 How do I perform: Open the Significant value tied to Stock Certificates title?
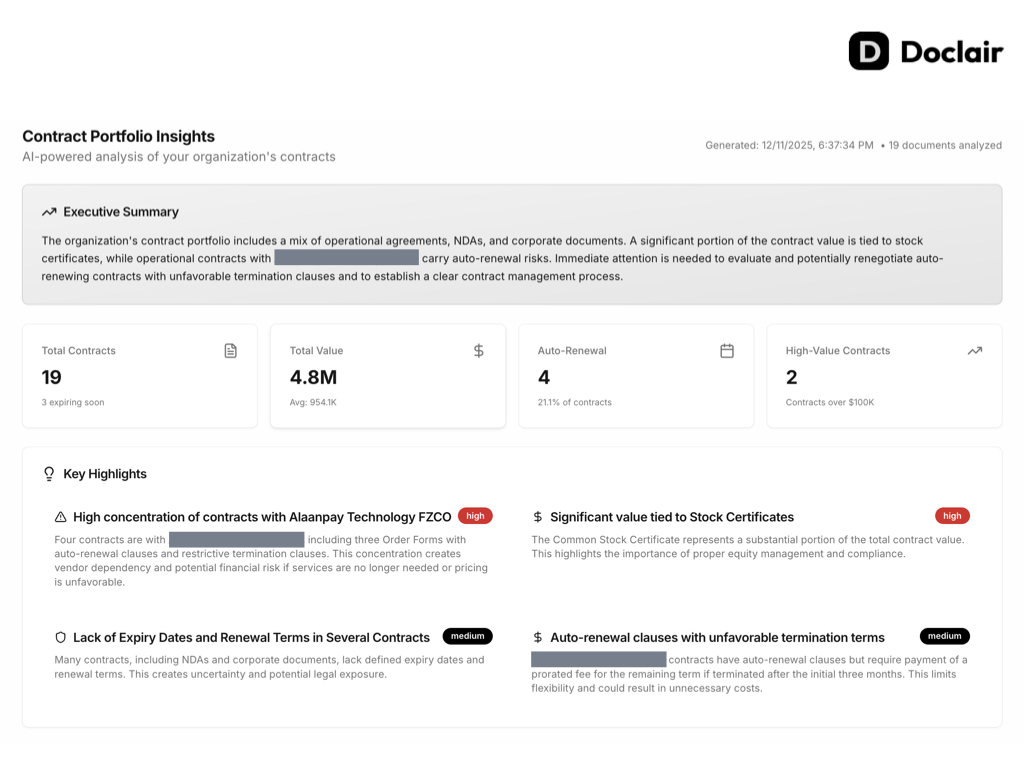(672, 517)
